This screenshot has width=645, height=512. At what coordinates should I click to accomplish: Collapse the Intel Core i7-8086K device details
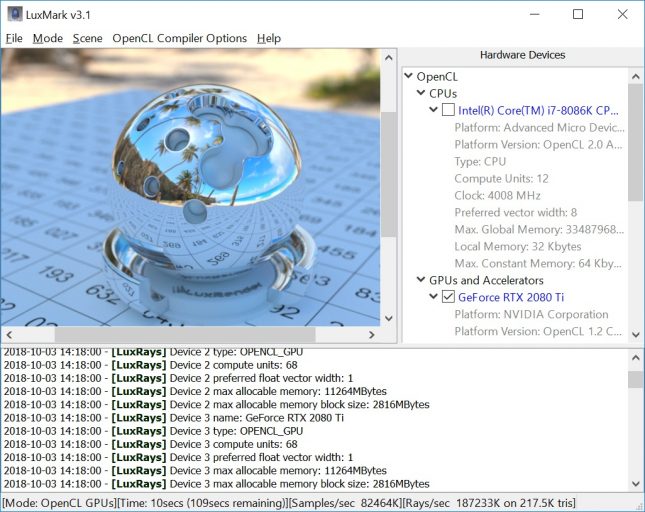coord(433,109)
